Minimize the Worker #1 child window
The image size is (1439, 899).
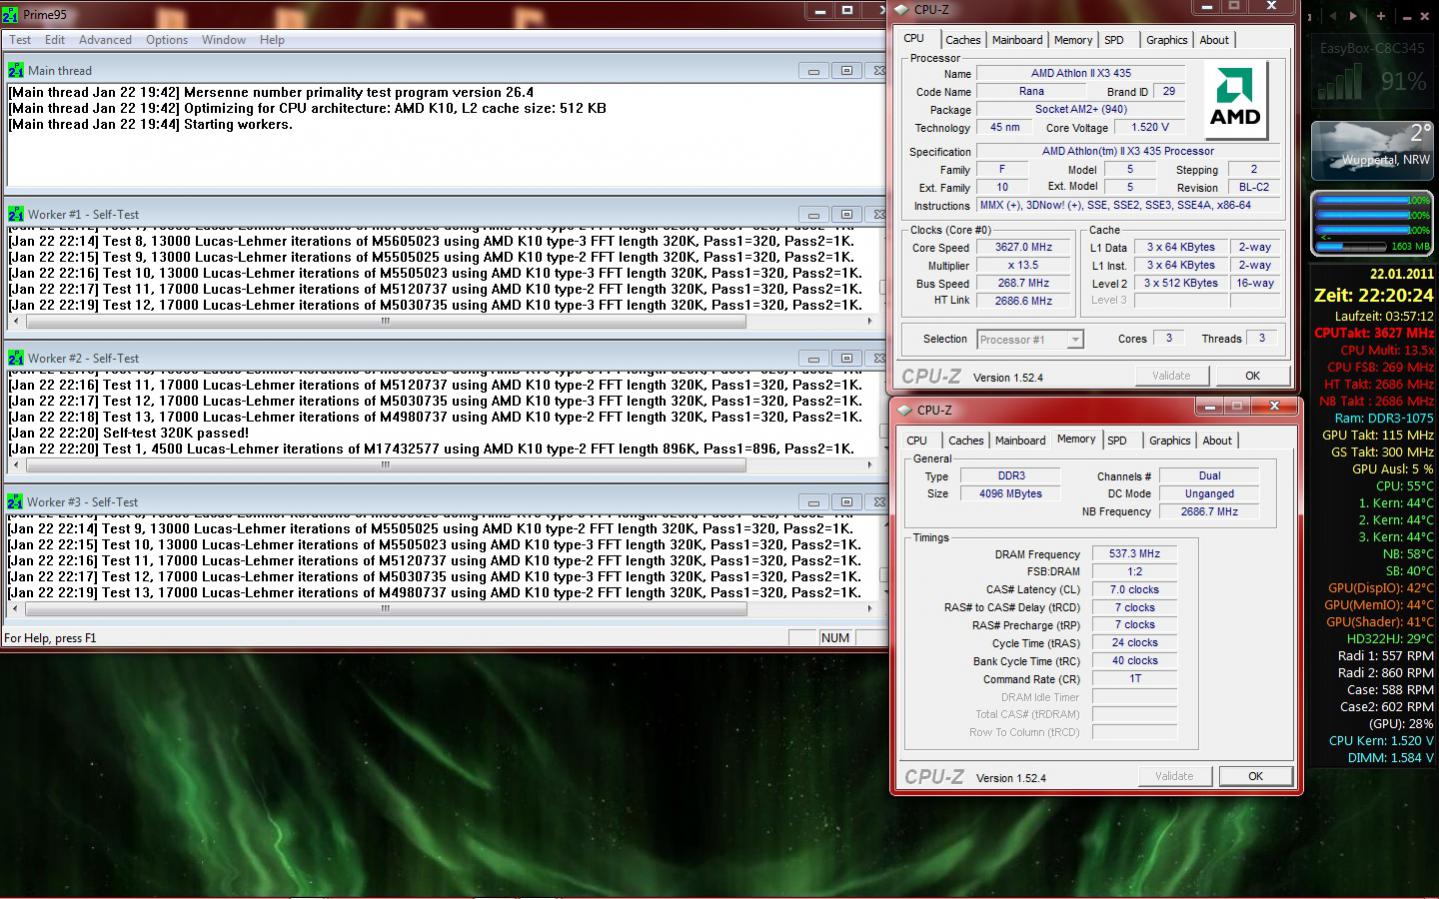(814, 215)
